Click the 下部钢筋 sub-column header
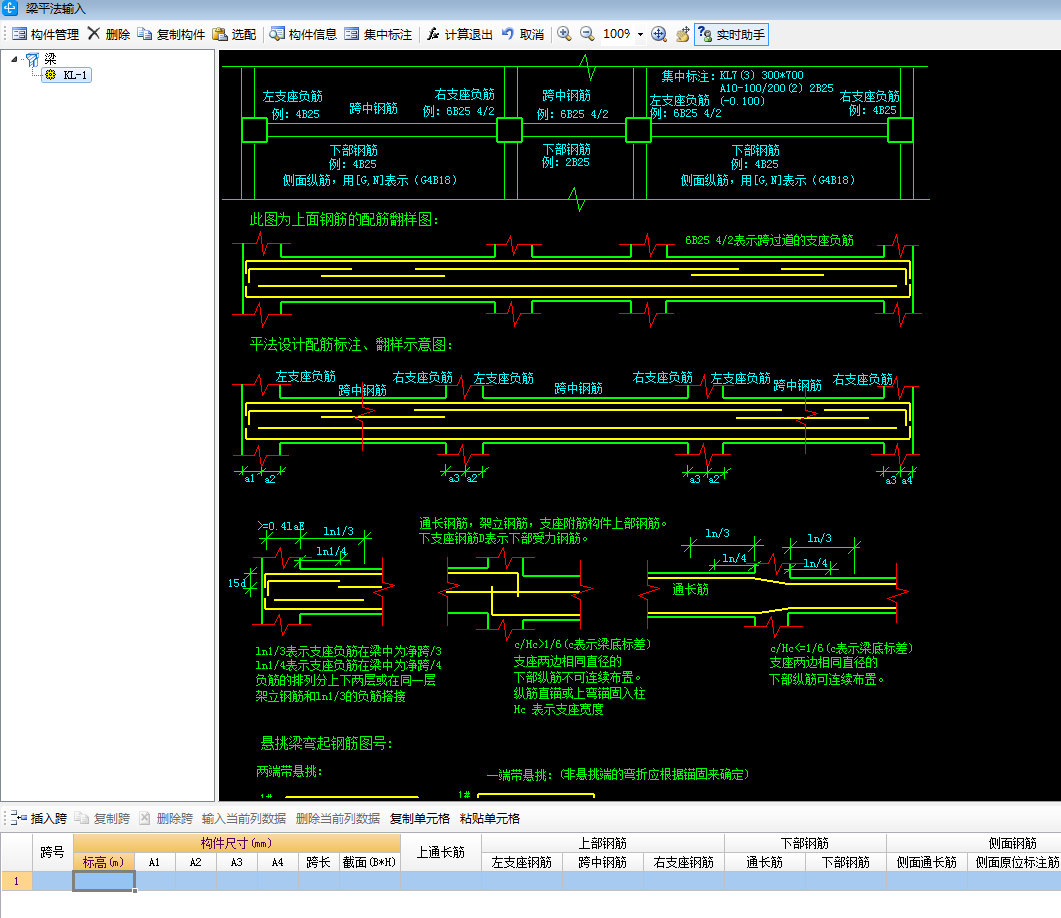 point(846,863)
